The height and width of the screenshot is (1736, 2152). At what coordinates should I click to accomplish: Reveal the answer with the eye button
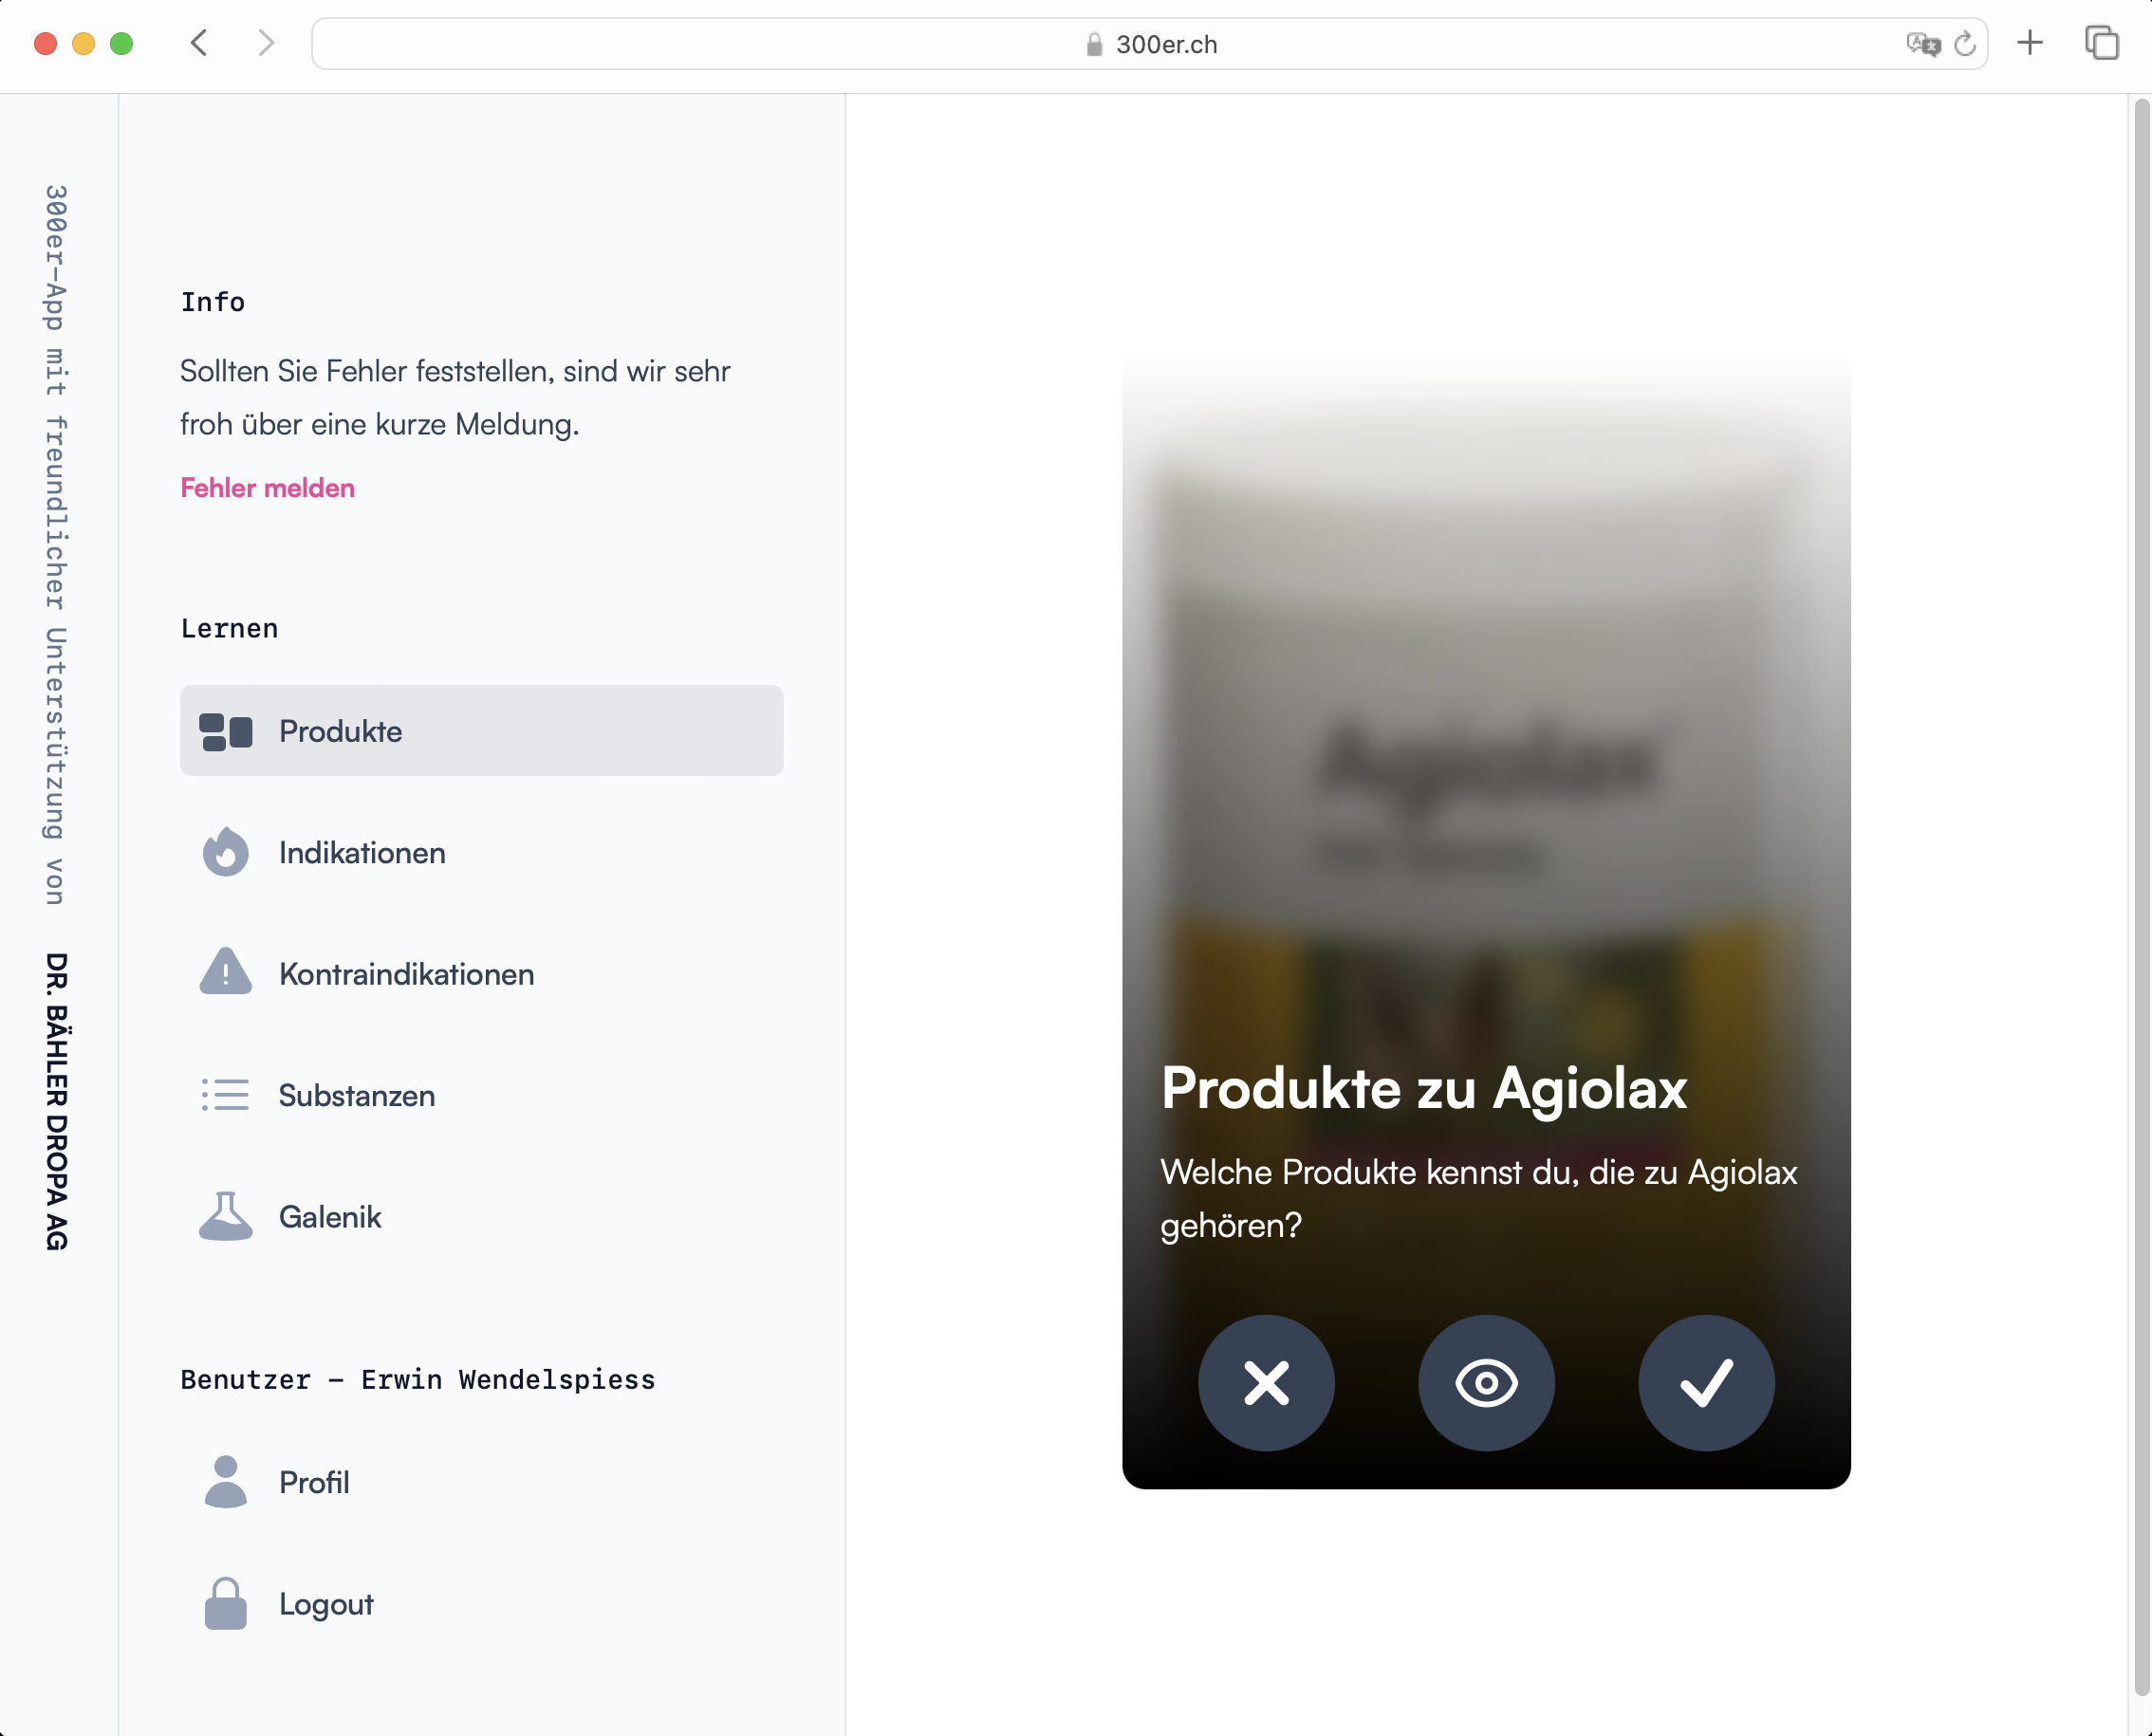(1486, 1383)
